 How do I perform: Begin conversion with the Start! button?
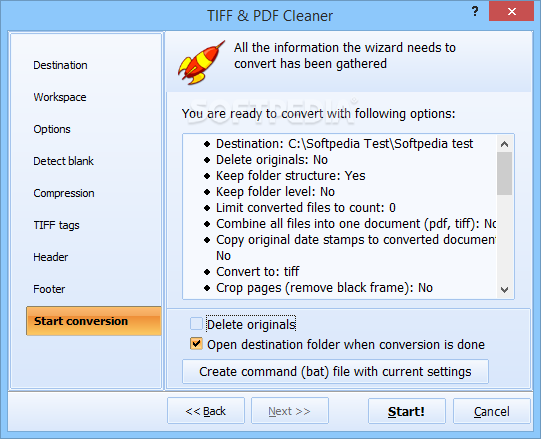(406, 411)
